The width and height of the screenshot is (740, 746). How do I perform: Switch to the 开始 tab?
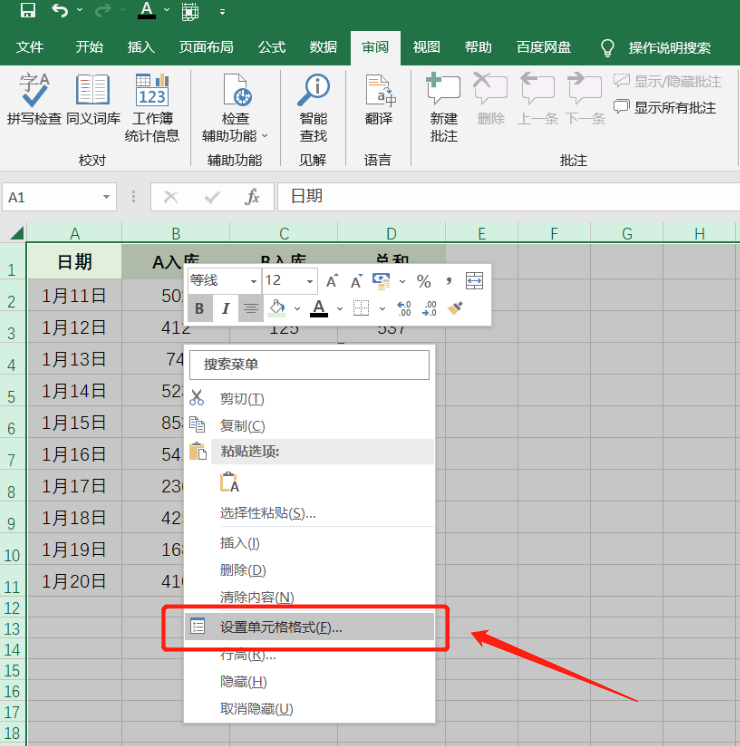[89, 47]
